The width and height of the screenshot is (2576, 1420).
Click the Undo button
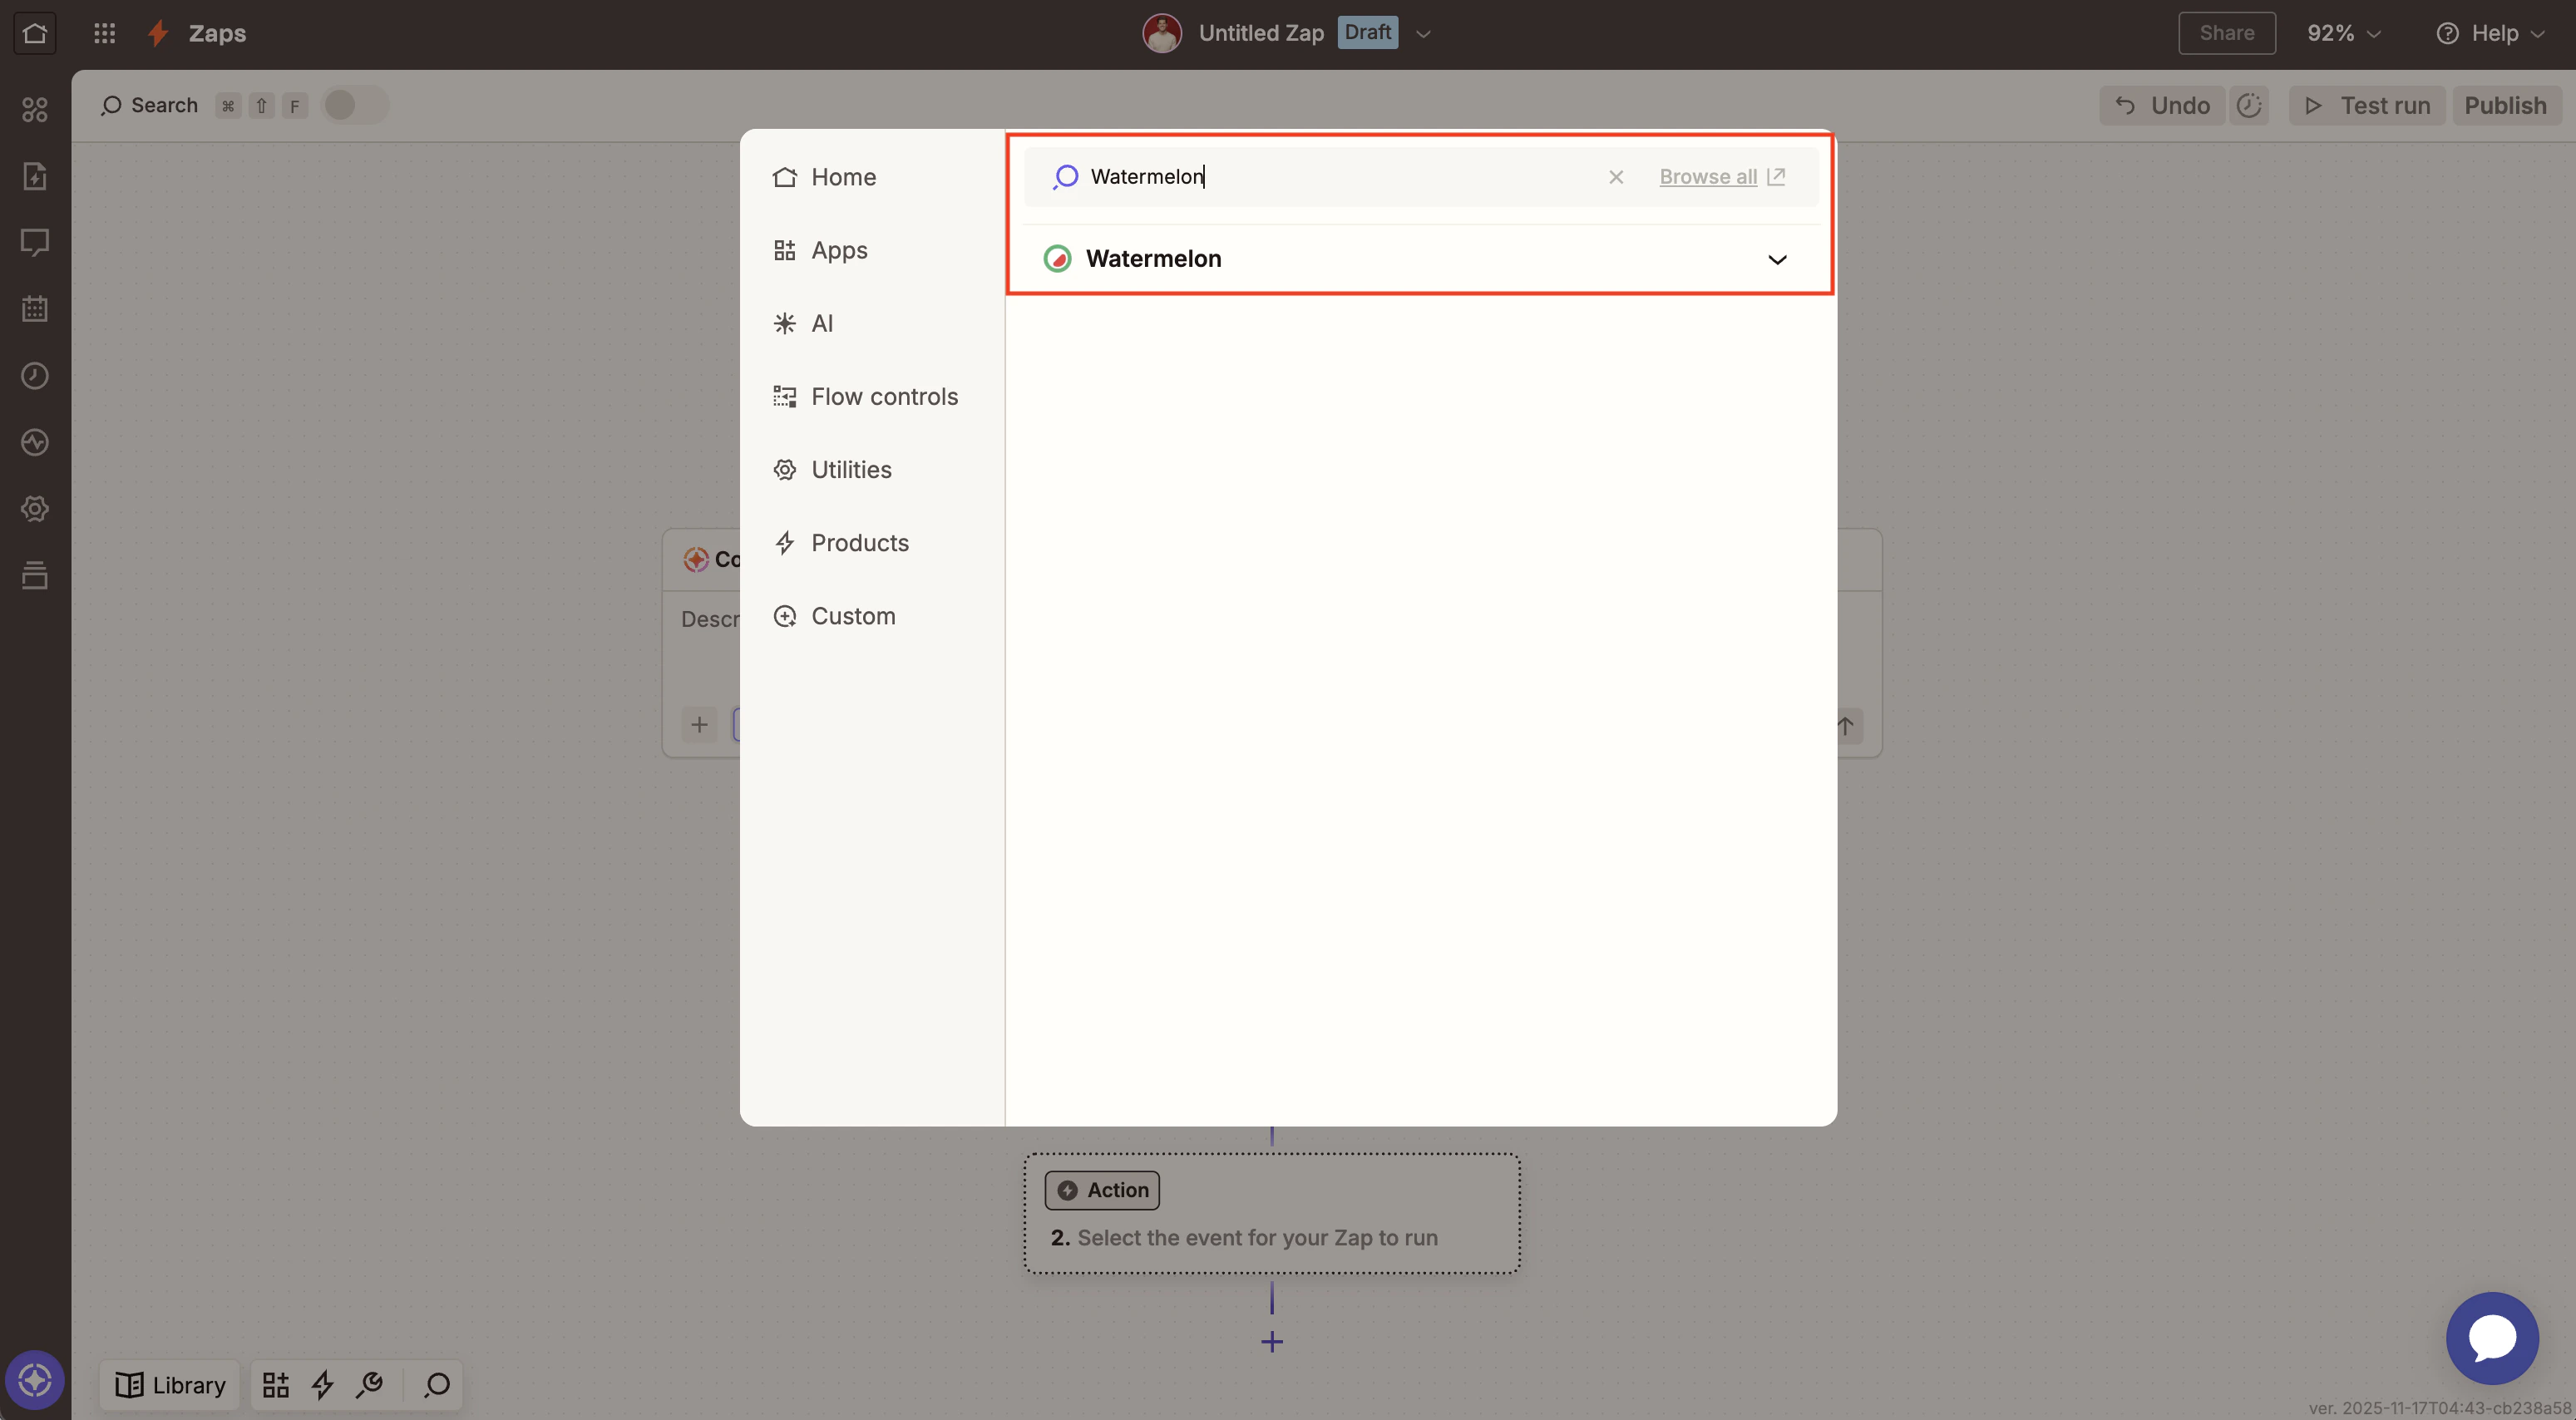2162,105
